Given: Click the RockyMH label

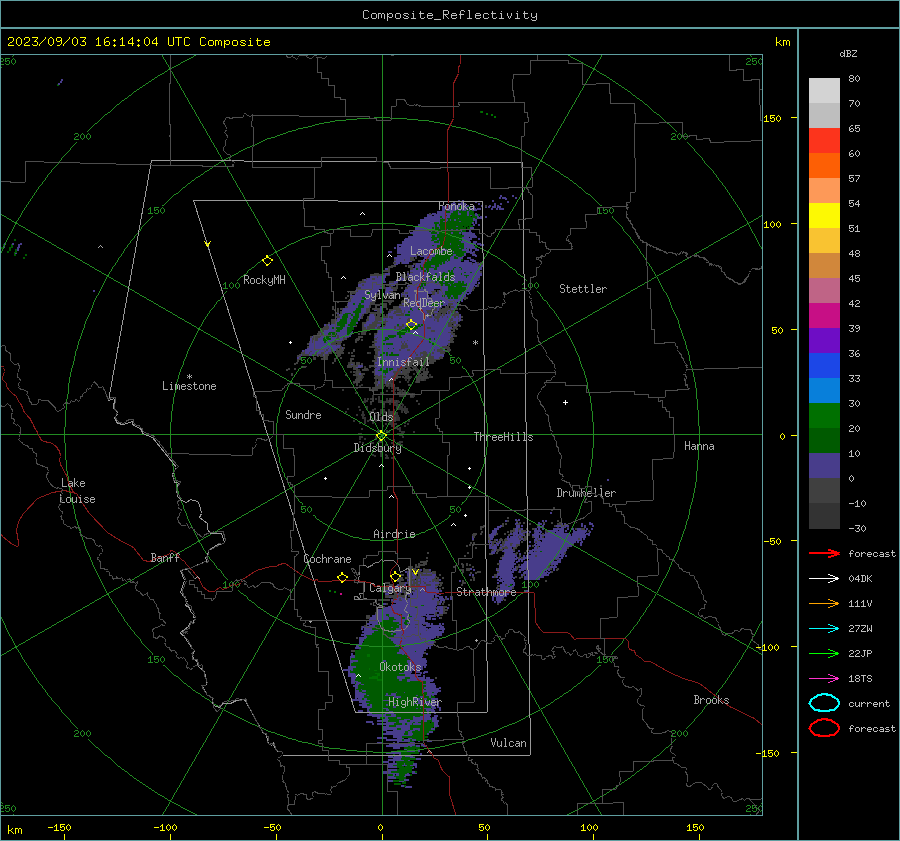Looking at the screenshot, I should (264, 280).
